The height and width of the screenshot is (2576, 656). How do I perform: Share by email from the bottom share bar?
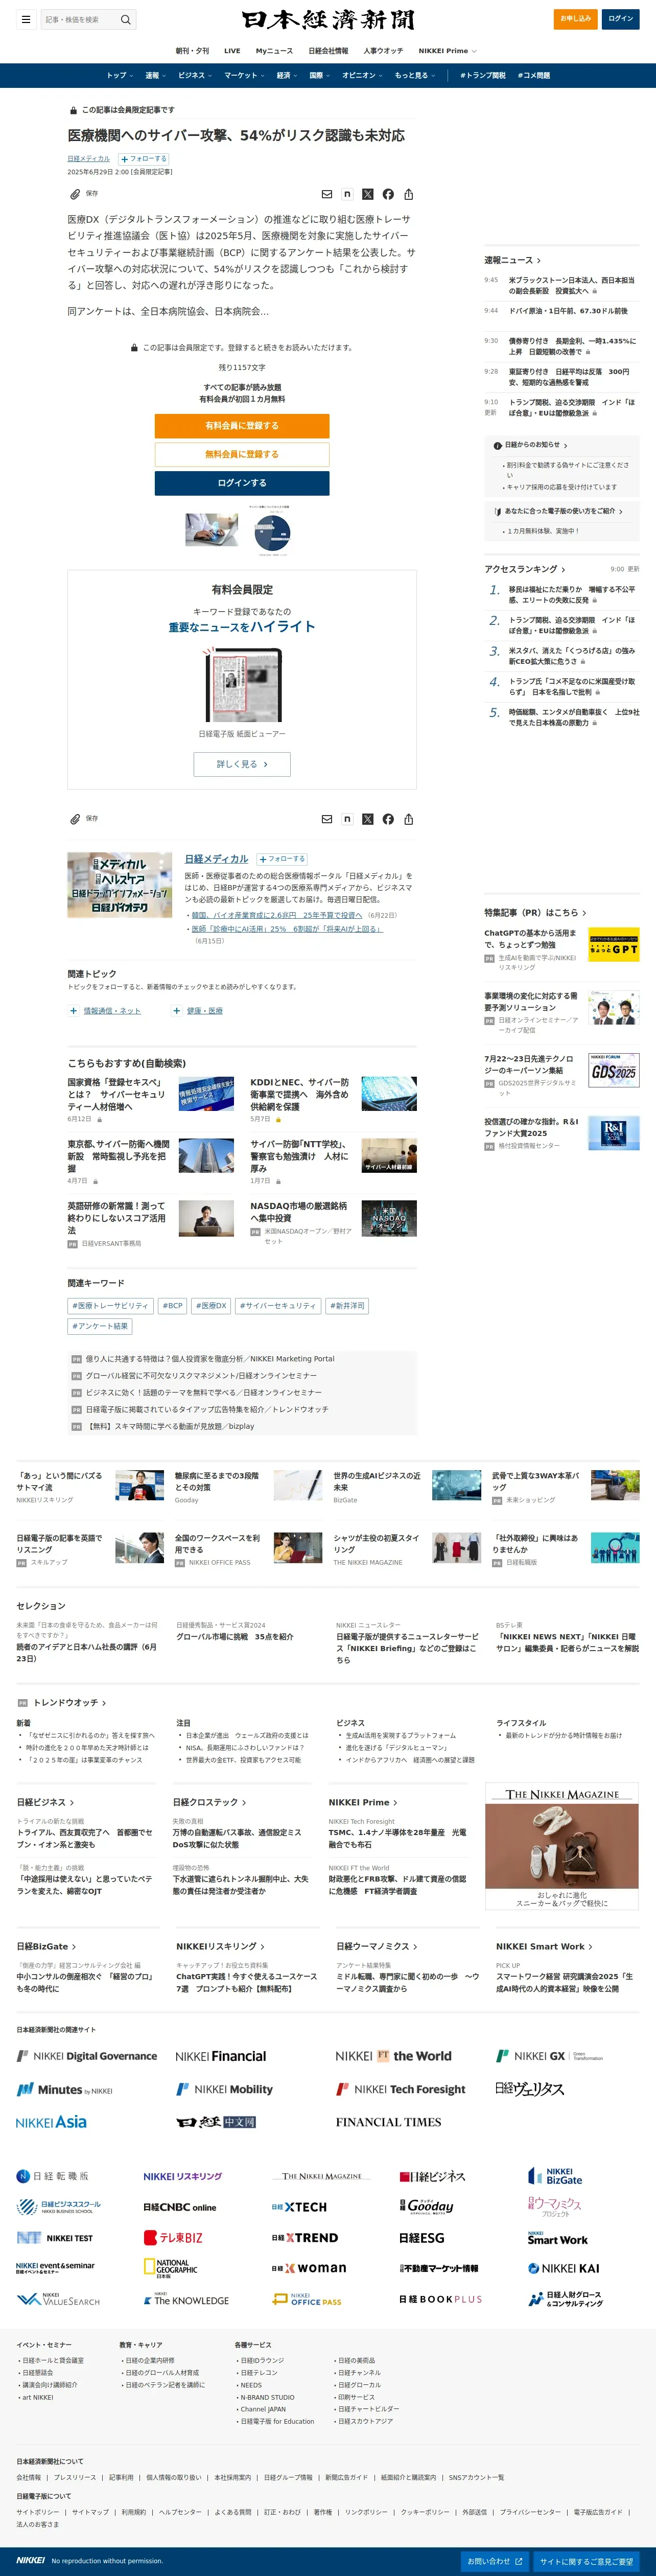point(326,819)
